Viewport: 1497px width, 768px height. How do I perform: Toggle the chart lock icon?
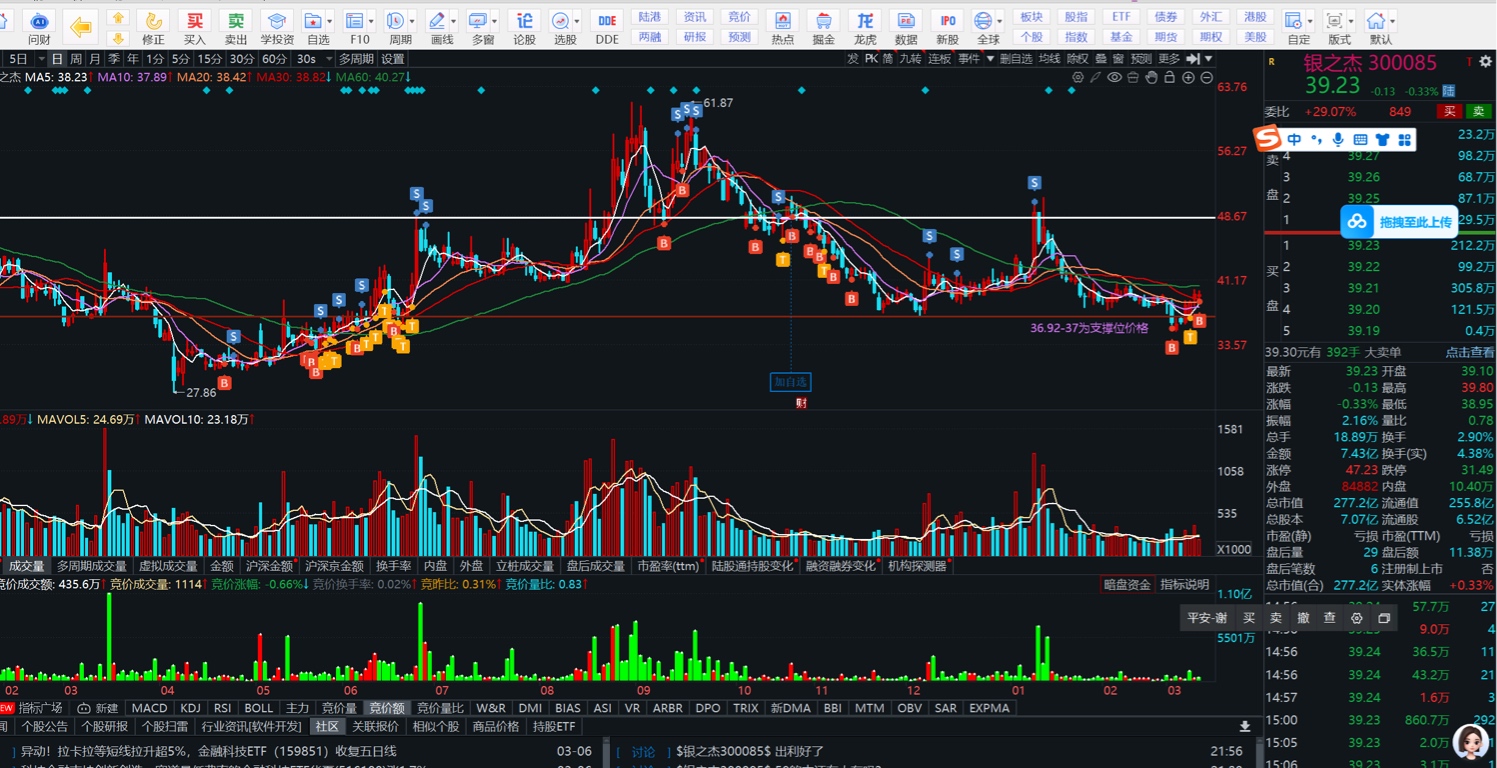point(1170,77)
